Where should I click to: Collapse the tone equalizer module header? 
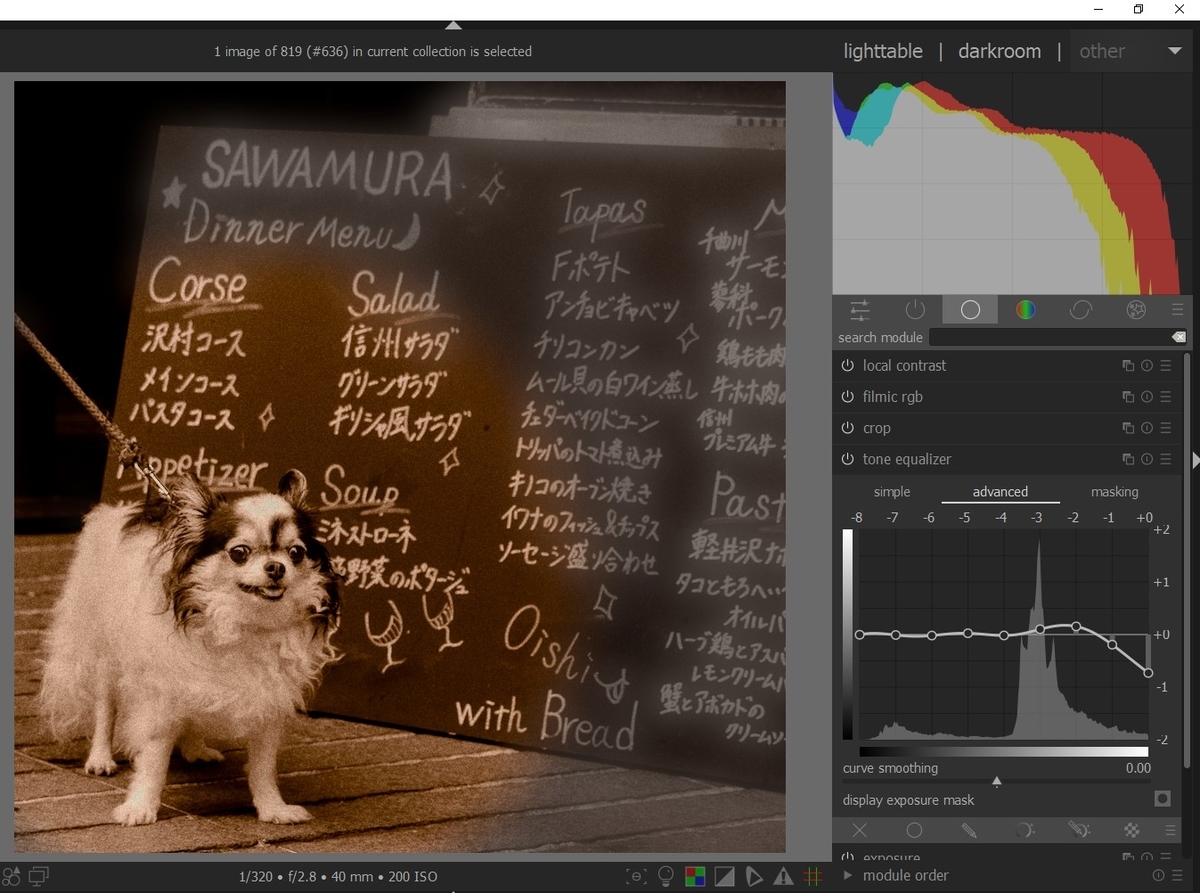pos(907,459)
